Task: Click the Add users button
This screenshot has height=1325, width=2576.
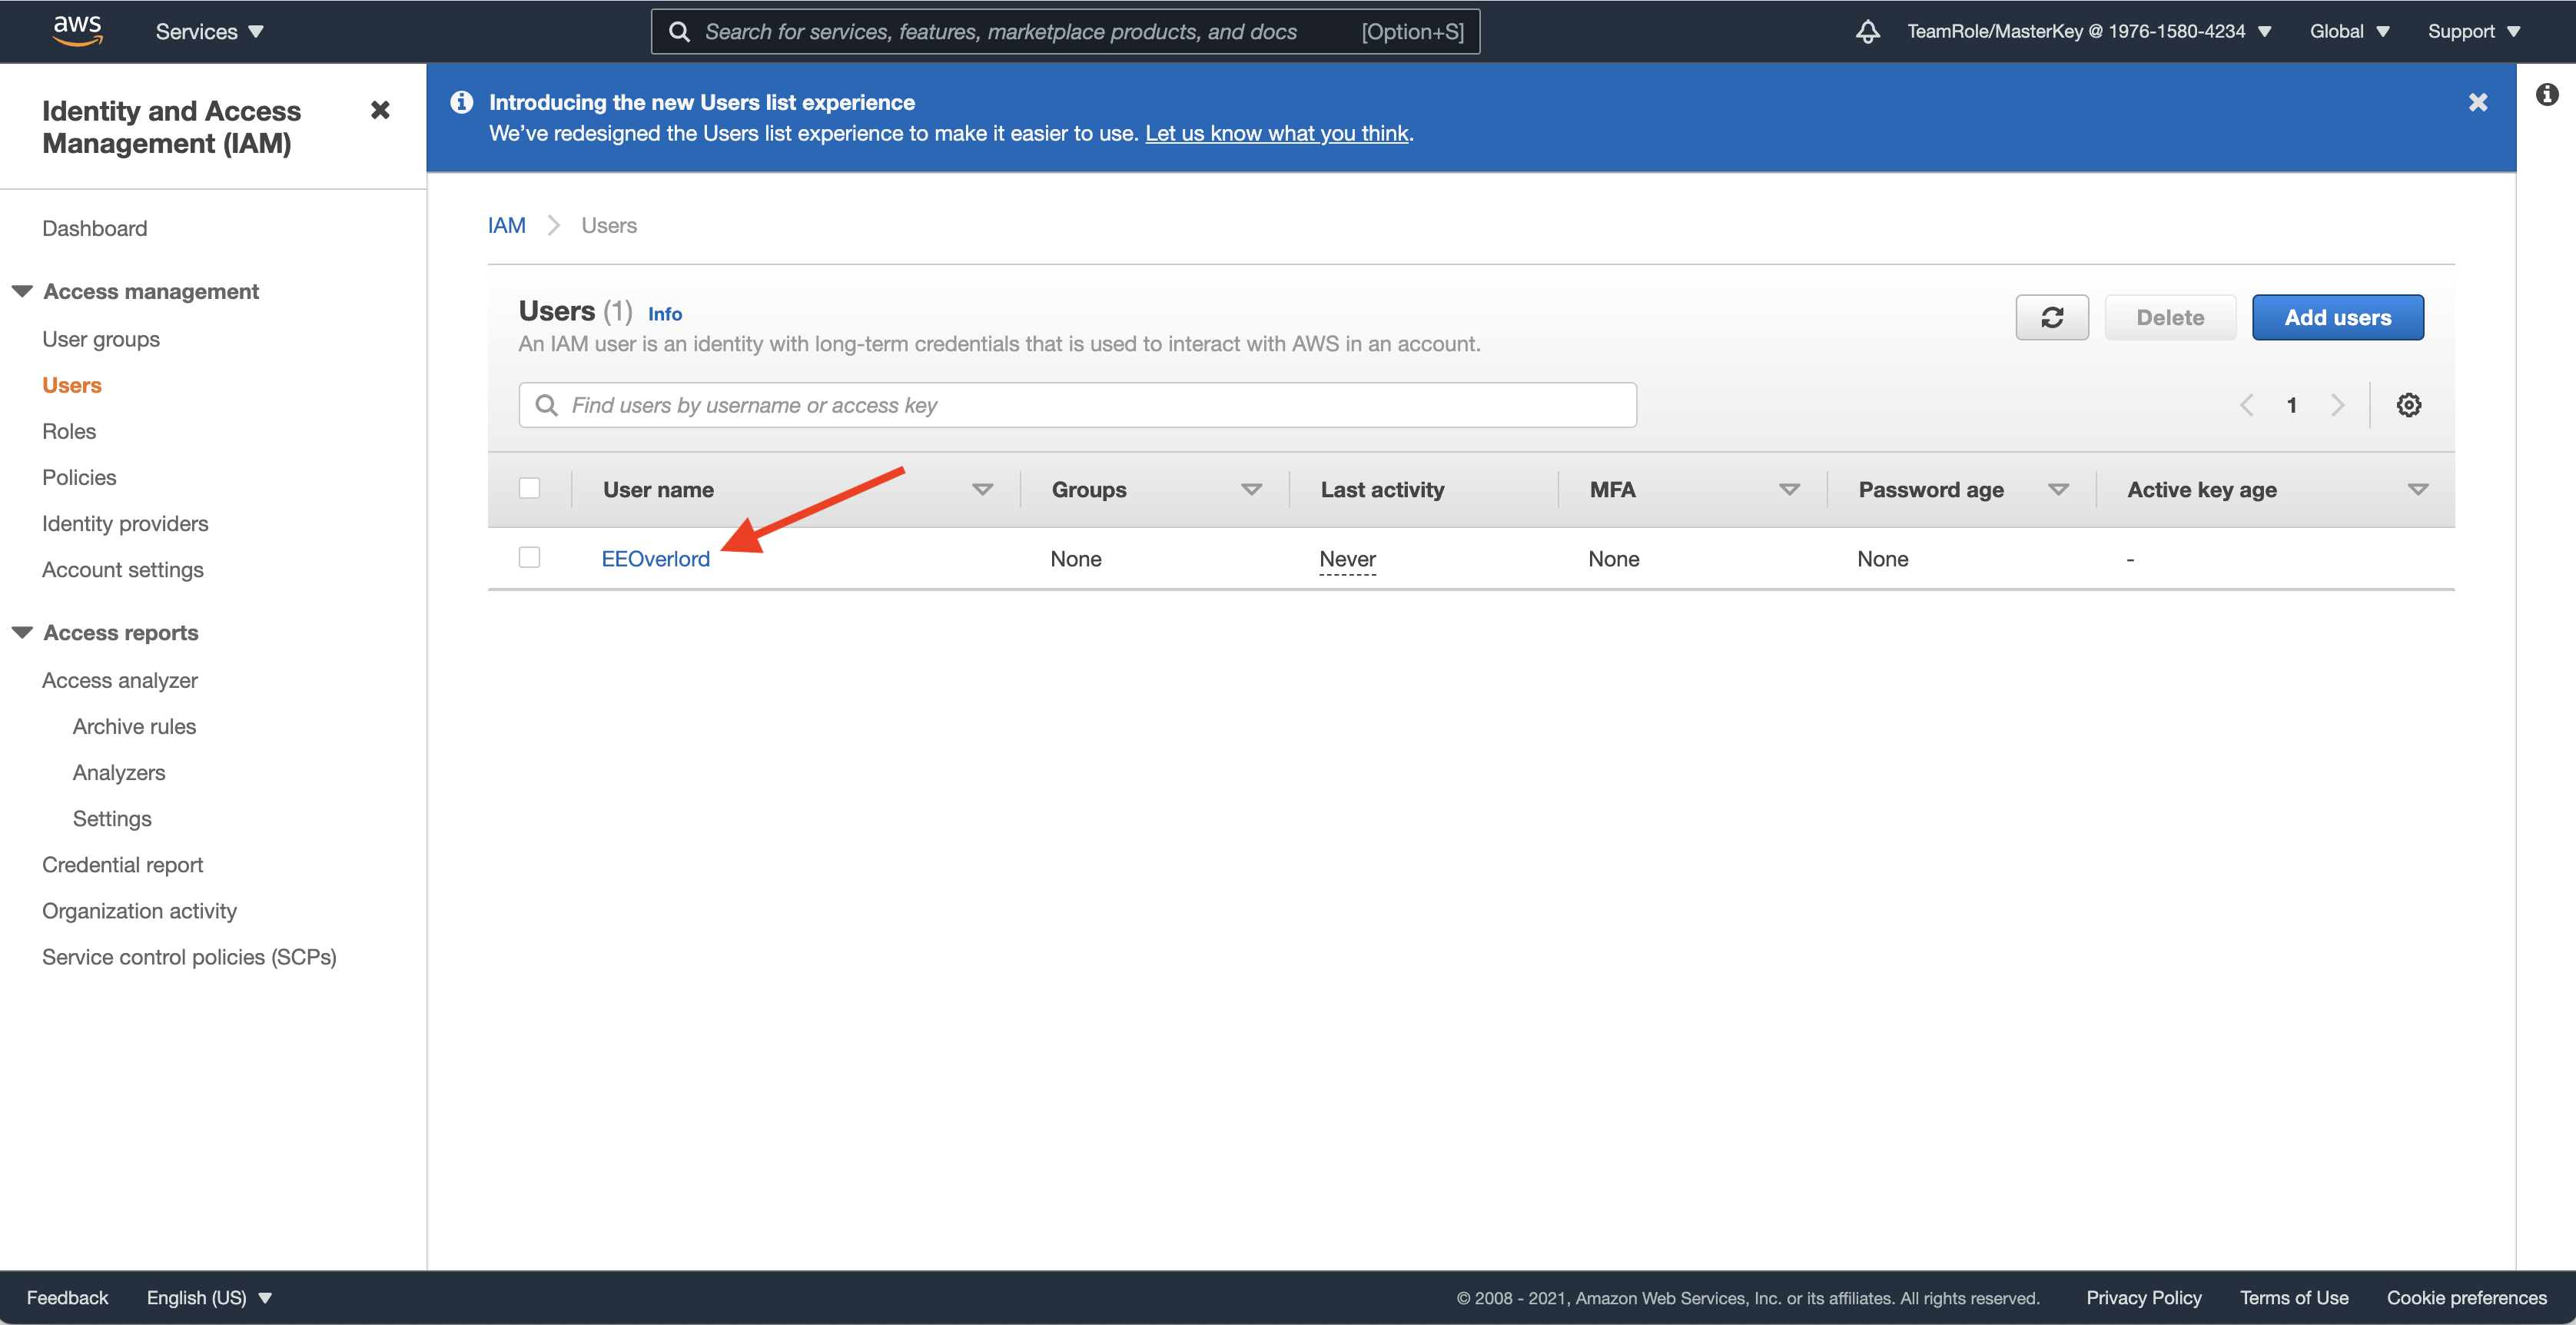Action: [x=2337, y=317]
